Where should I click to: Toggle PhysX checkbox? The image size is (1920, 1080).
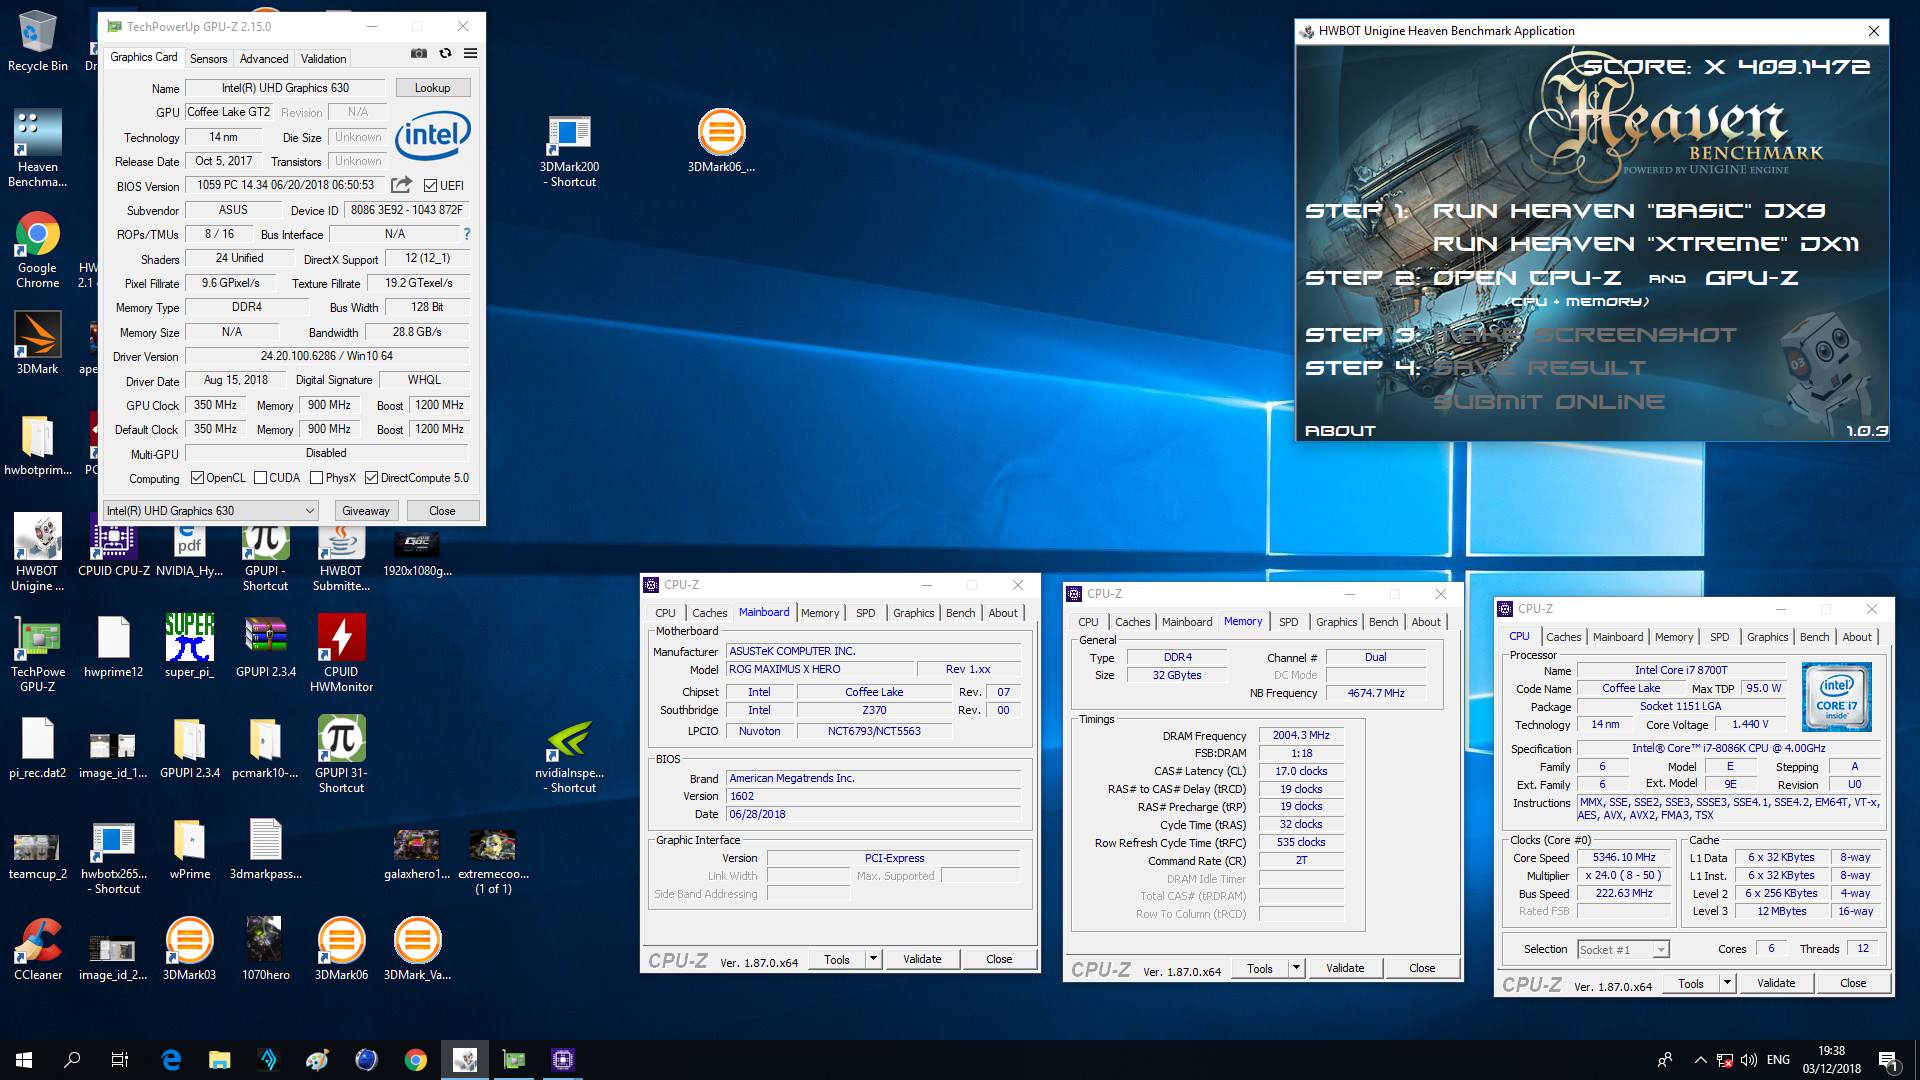(316, 478)
